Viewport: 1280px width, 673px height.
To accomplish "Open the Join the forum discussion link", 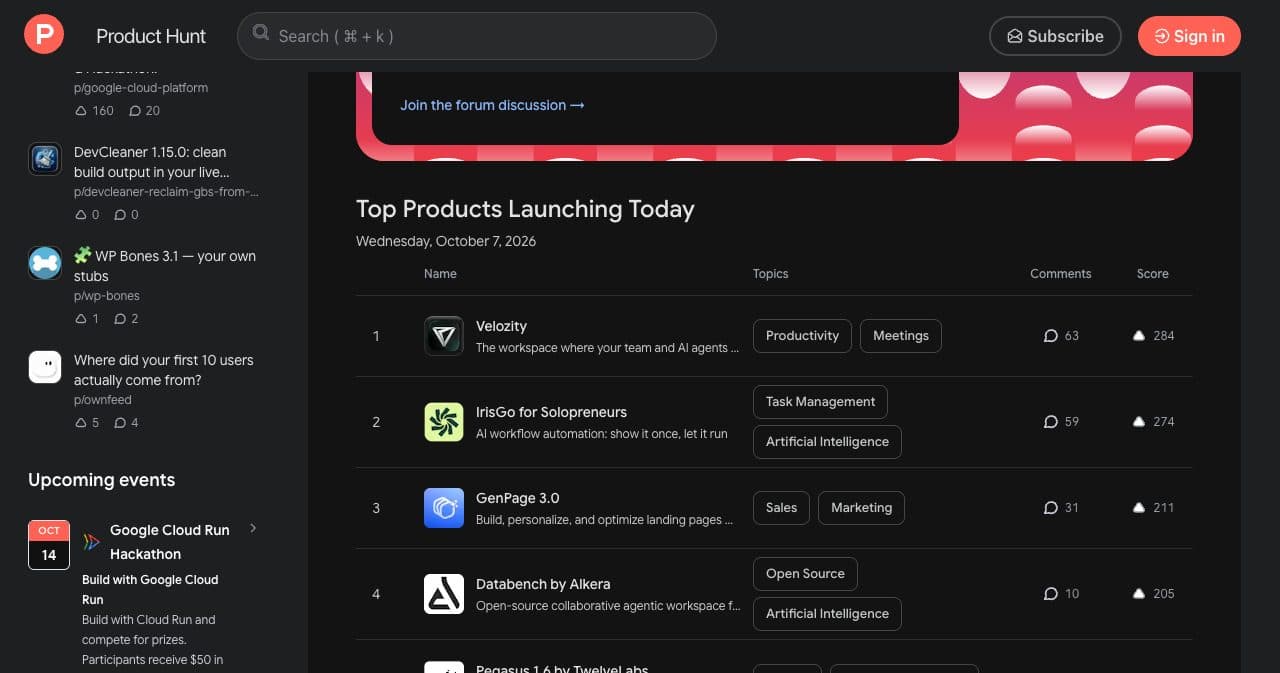I will tap(492, 105).
